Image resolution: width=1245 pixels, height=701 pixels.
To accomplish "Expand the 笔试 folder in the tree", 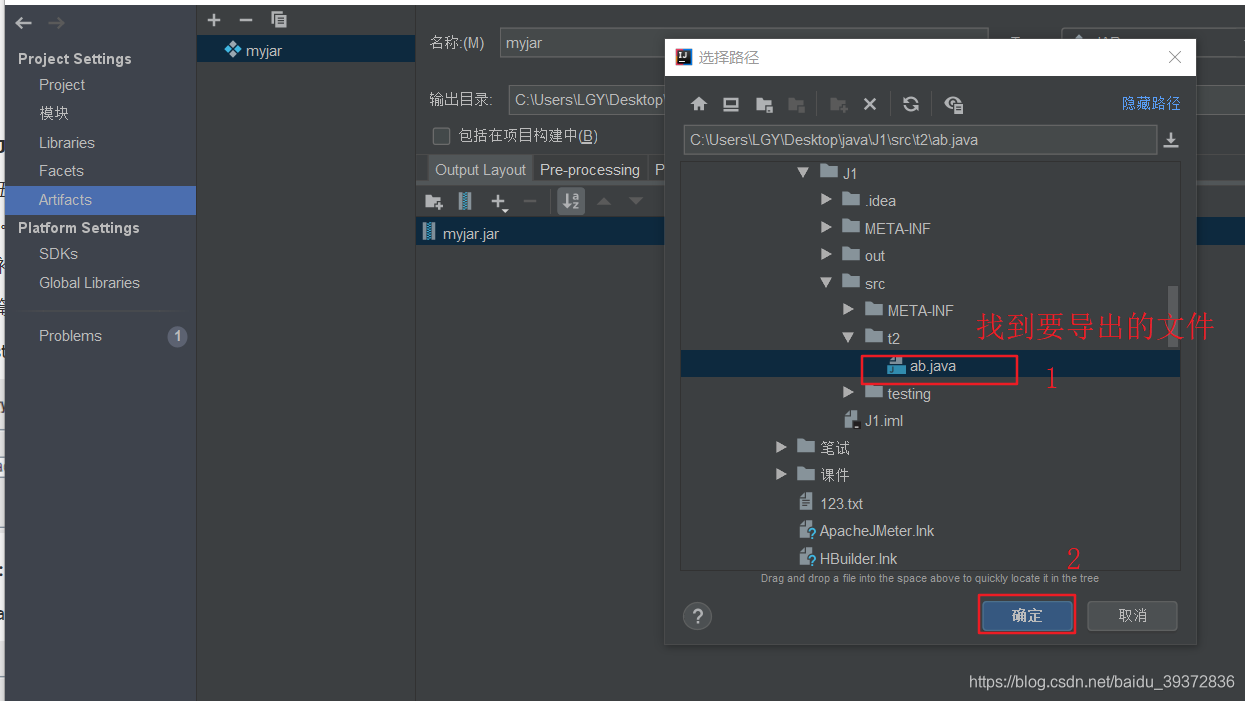I will pos(781,447).
